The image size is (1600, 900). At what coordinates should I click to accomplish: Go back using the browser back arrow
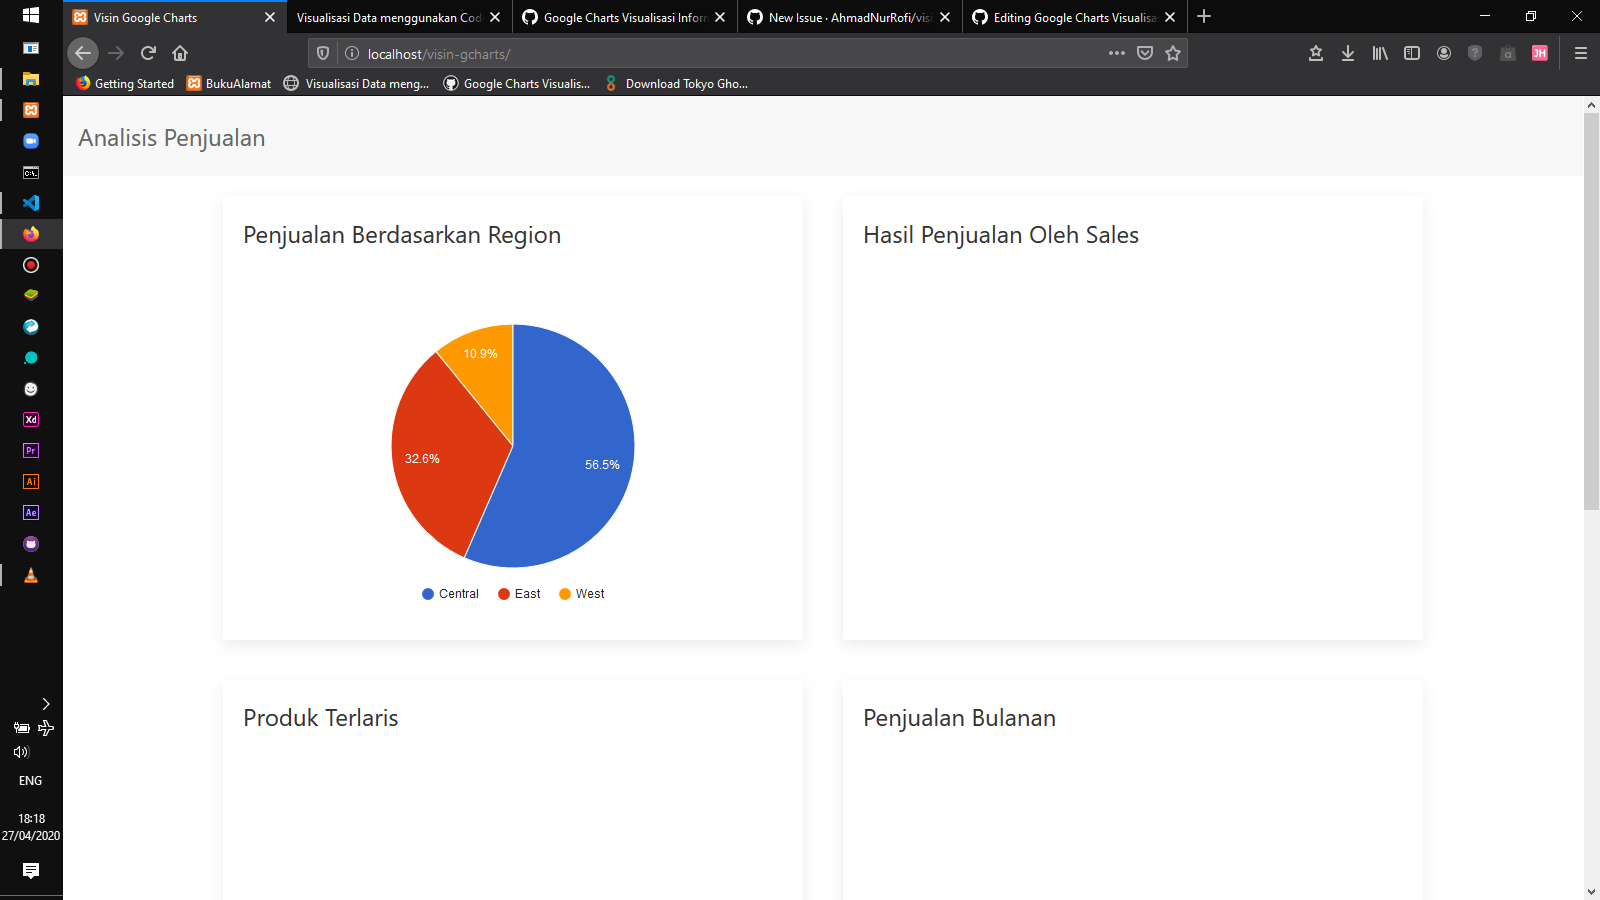point(83,53)
